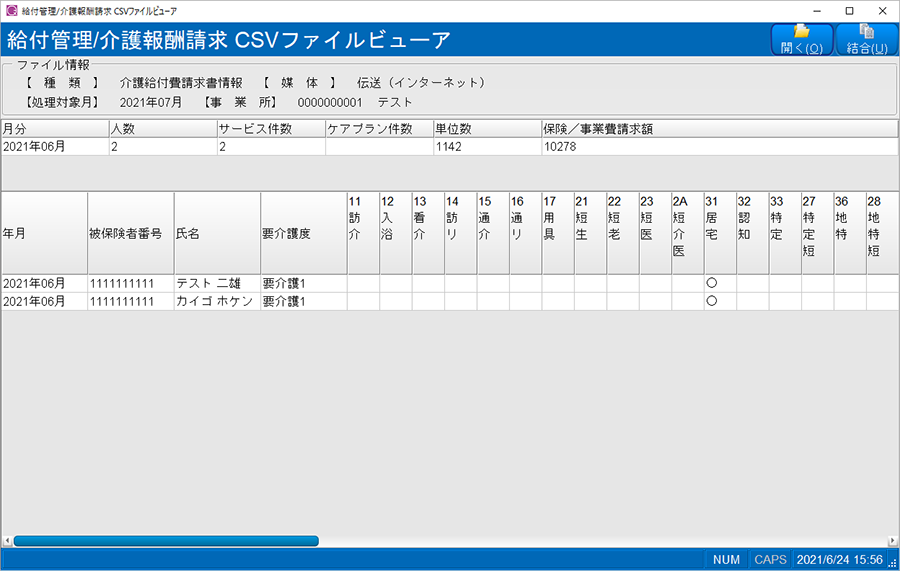This screenshot has width=900, height=571.
Task: Click the 27 特定短 column header
Action: [x=817, y=233]
